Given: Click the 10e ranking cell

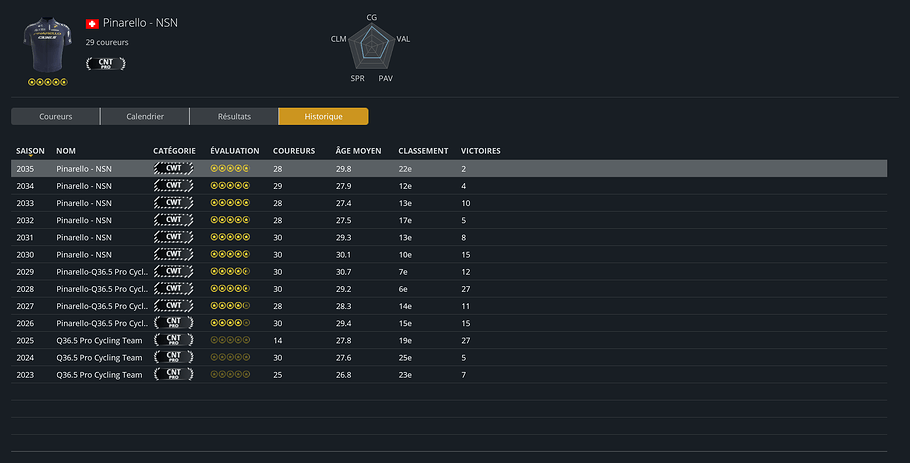Looking at the screenshot, I should [x=405, y=255].
